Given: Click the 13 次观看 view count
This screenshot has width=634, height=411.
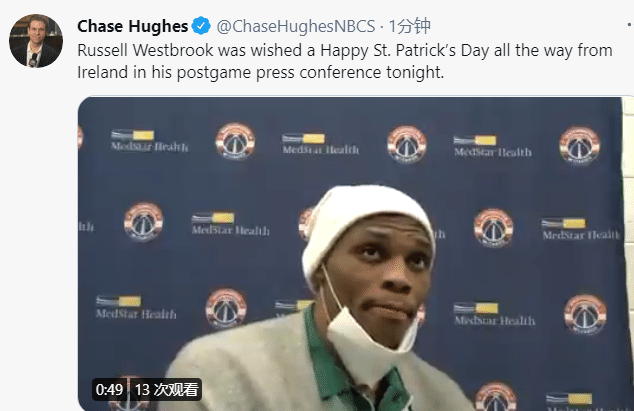Looking at the screenshot, I should click(x=166, y=390).
